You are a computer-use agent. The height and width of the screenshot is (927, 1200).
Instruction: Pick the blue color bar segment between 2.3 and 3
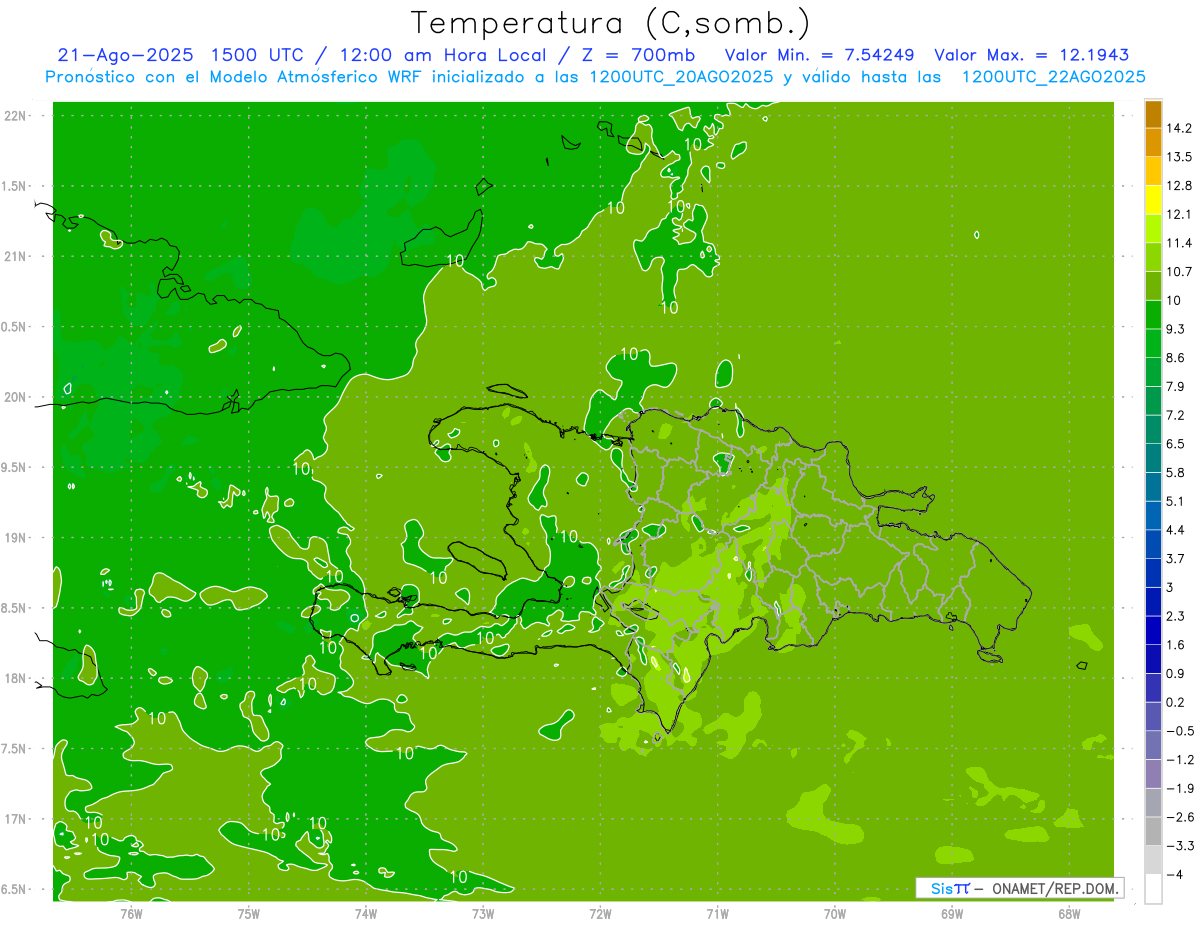click(1154, 602)
